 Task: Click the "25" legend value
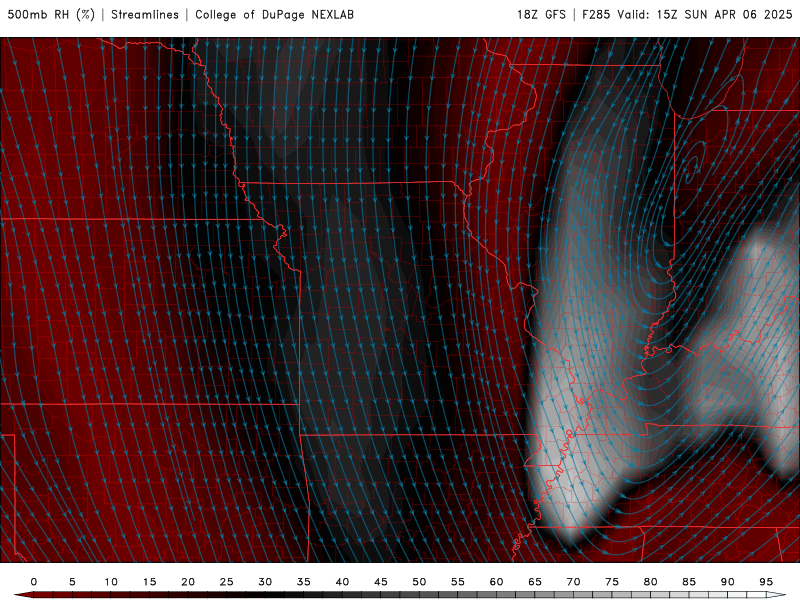(x=227, y=582)
